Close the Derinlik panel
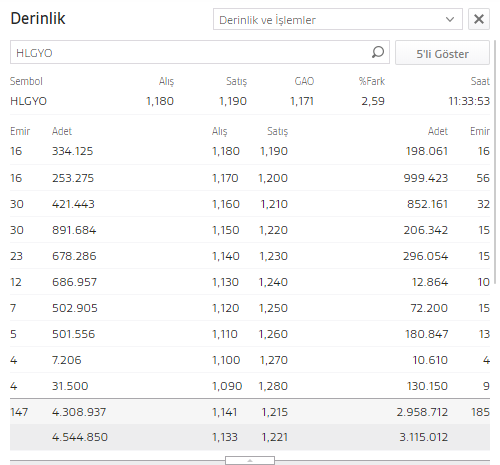The image size is (500, 465). tap(479, 19)
